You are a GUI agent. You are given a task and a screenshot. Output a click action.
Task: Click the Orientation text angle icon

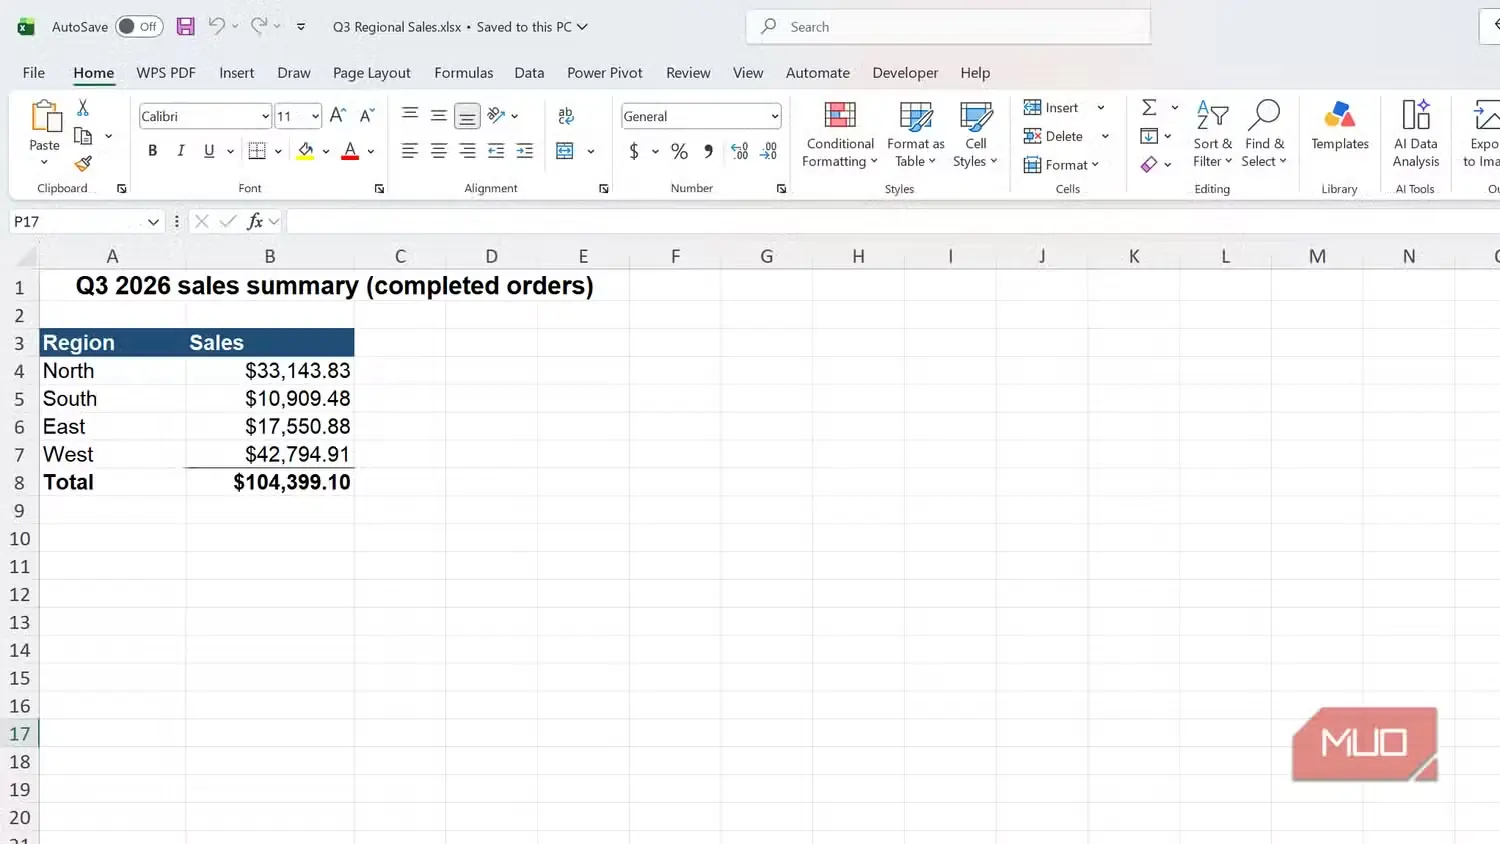[496, 115]
